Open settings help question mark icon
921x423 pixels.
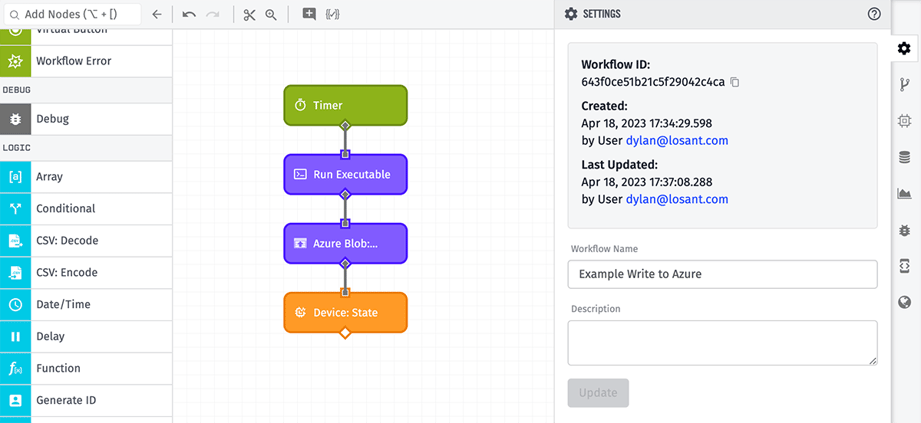[x=874, y=14]
